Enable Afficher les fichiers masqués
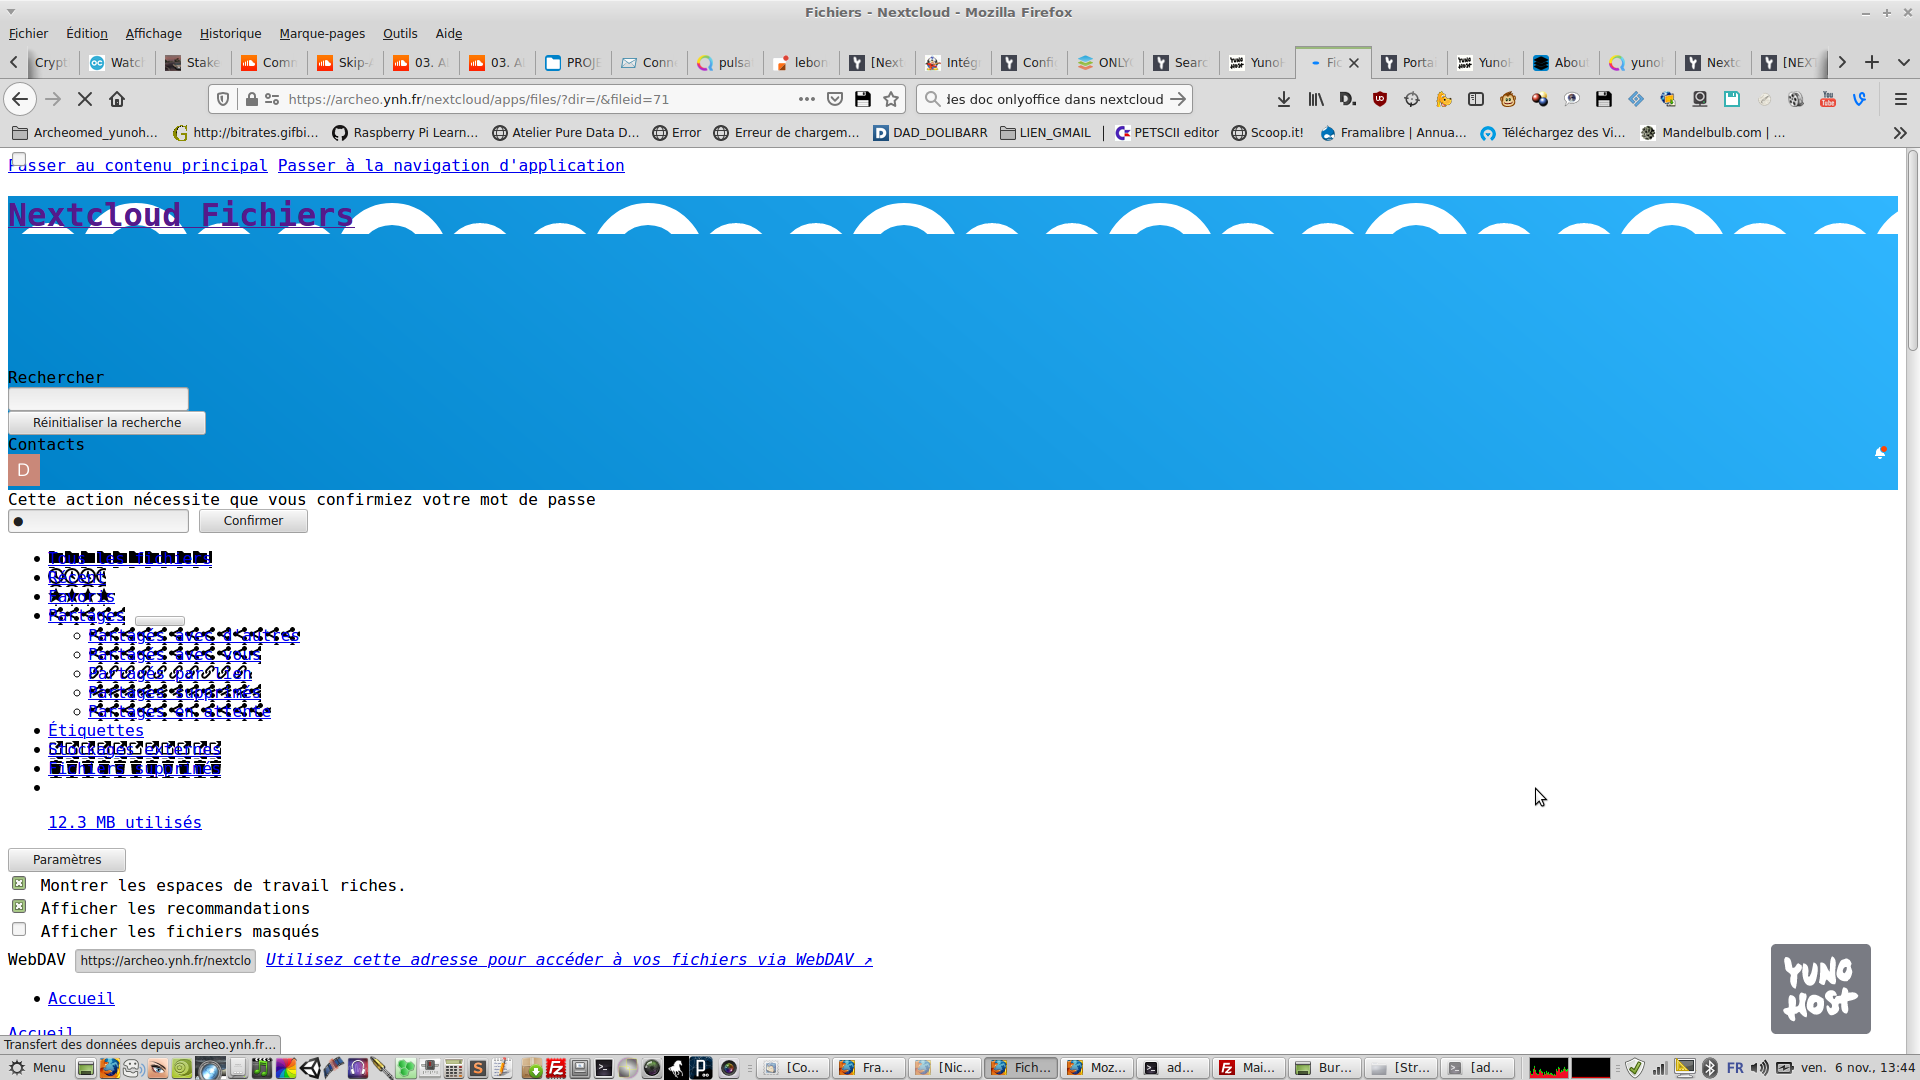 click(x=19, y=930)
